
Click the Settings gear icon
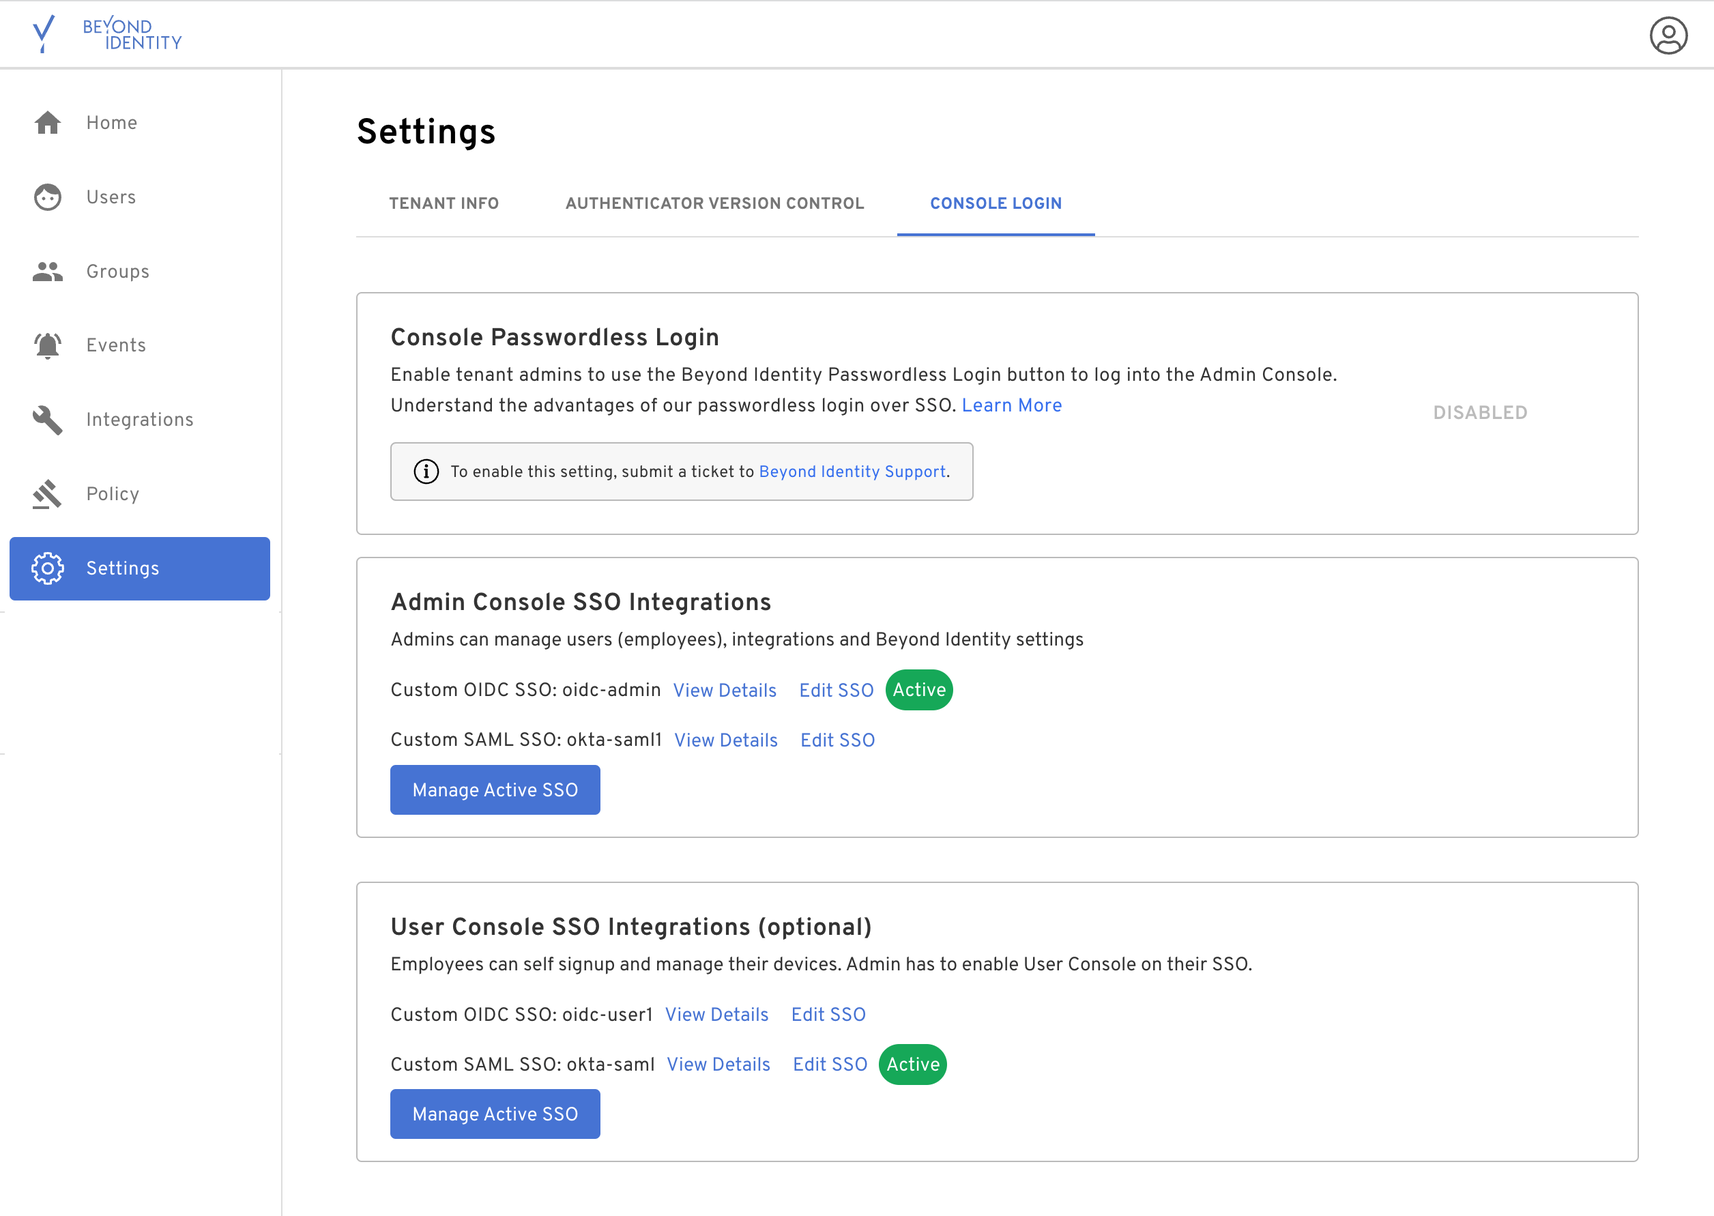click(x=47, y=568)
